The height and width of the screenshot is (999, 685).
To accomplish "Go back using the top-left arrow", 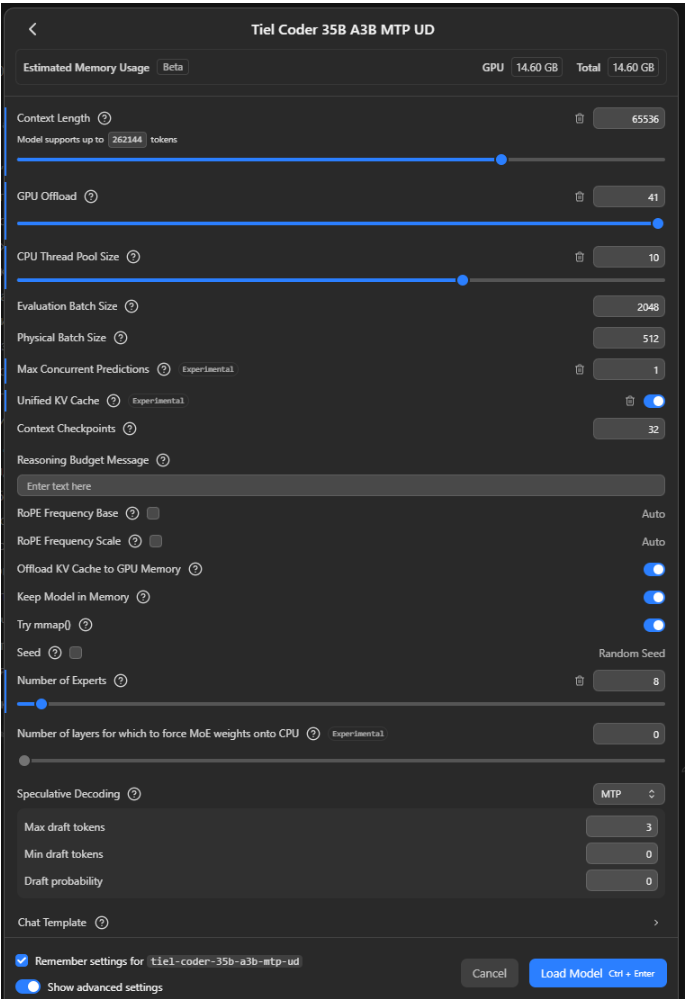I will coord(32,29).
